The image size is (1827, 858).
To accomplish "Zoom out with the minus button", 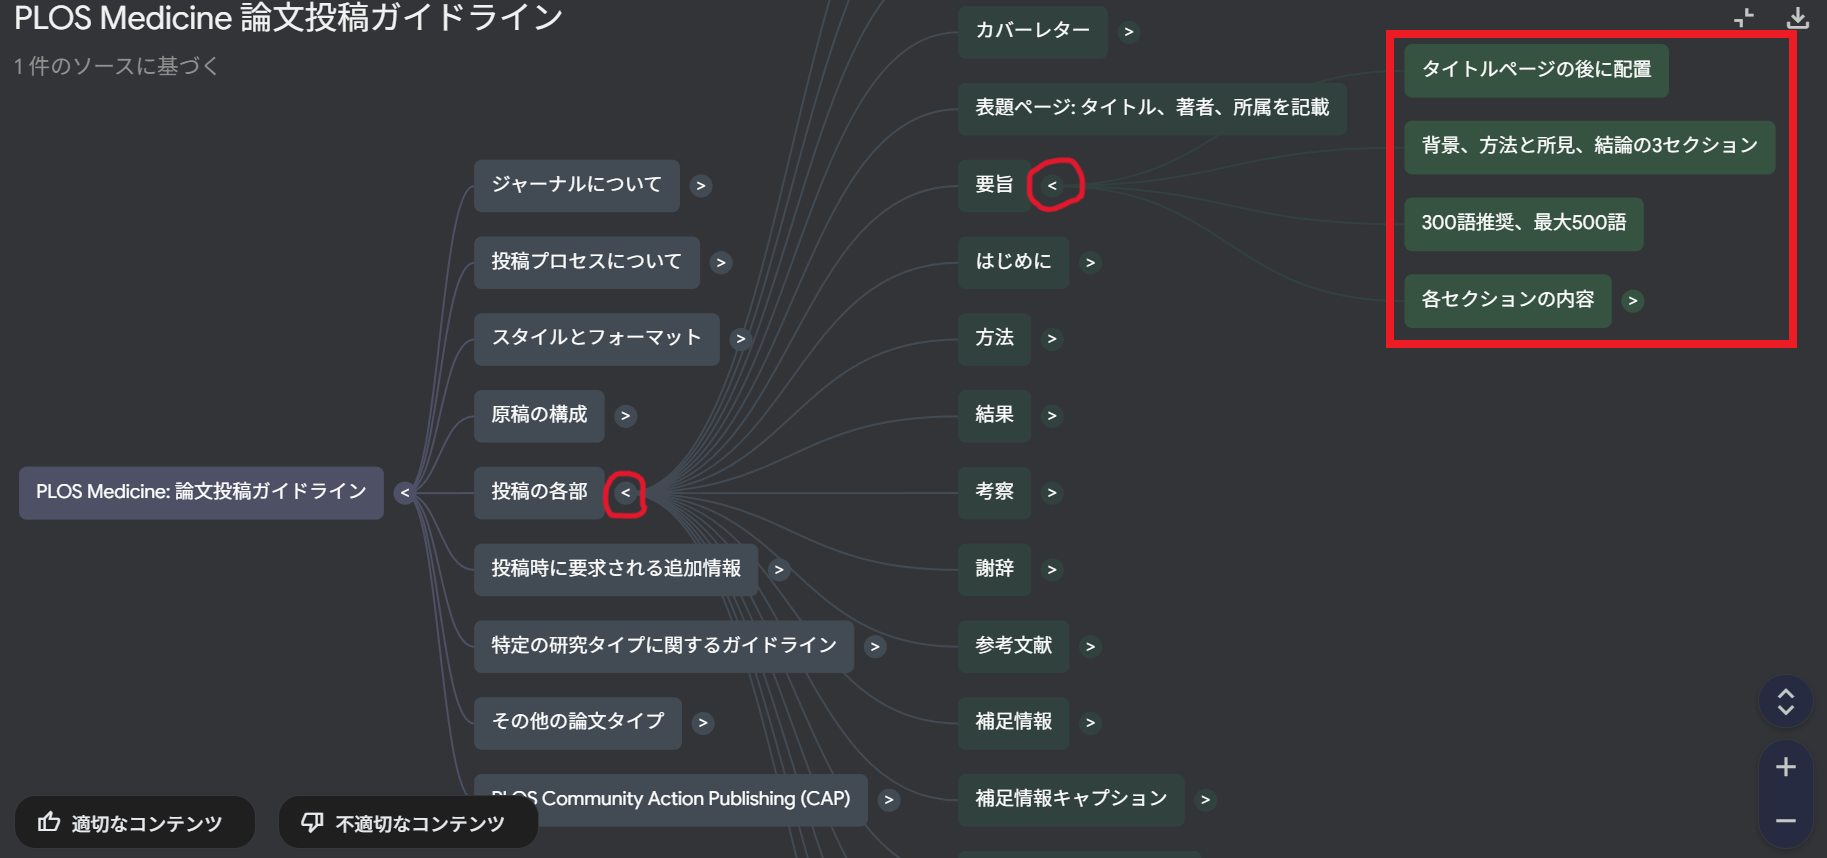I will click(1786, 821).
